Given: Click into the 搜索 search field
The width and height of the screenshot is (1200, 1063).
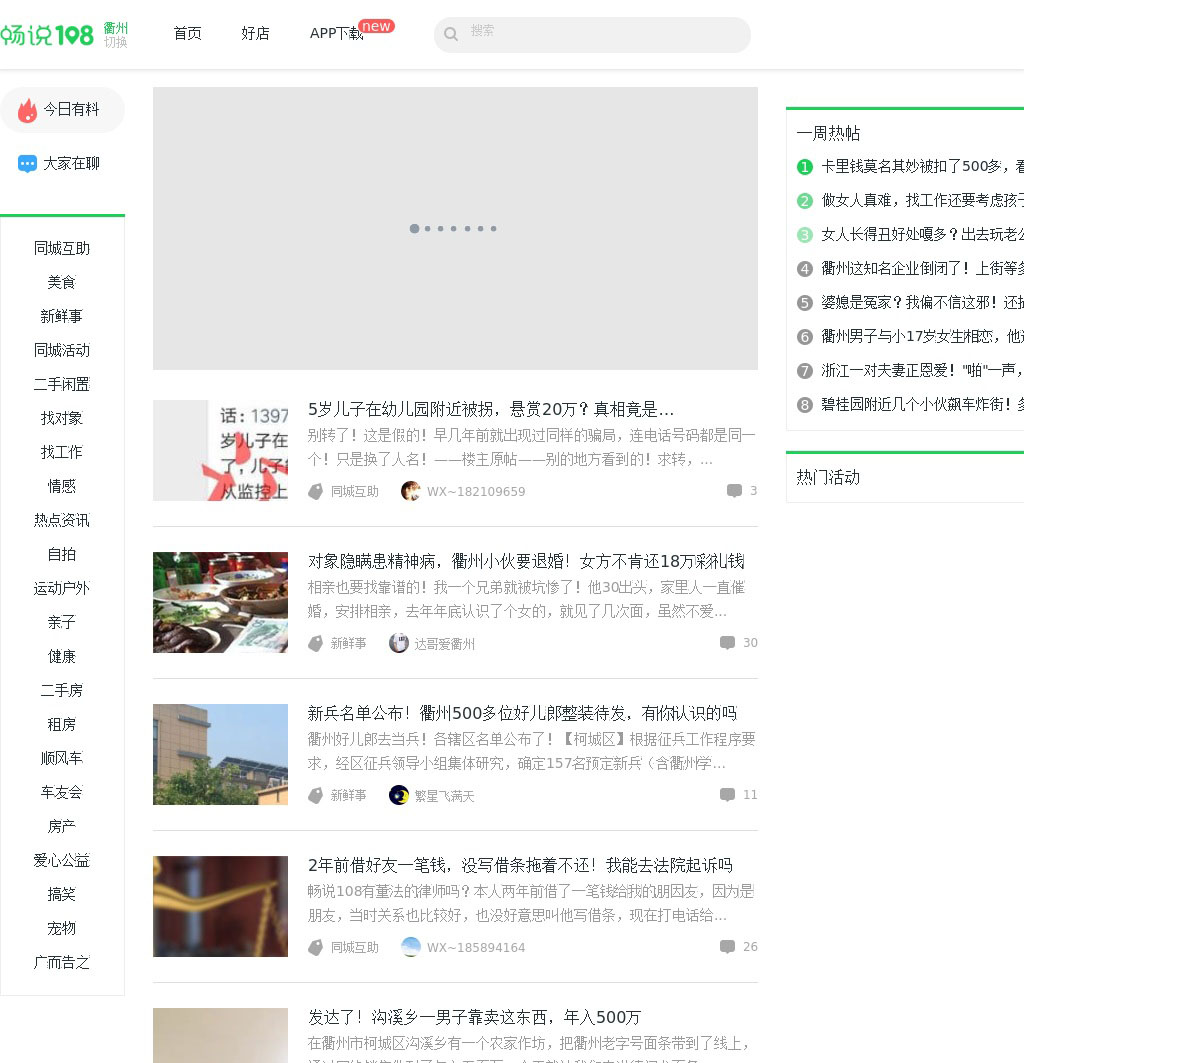Looking at the screenshot, I should pyautogui.click(x=592, y=34).
